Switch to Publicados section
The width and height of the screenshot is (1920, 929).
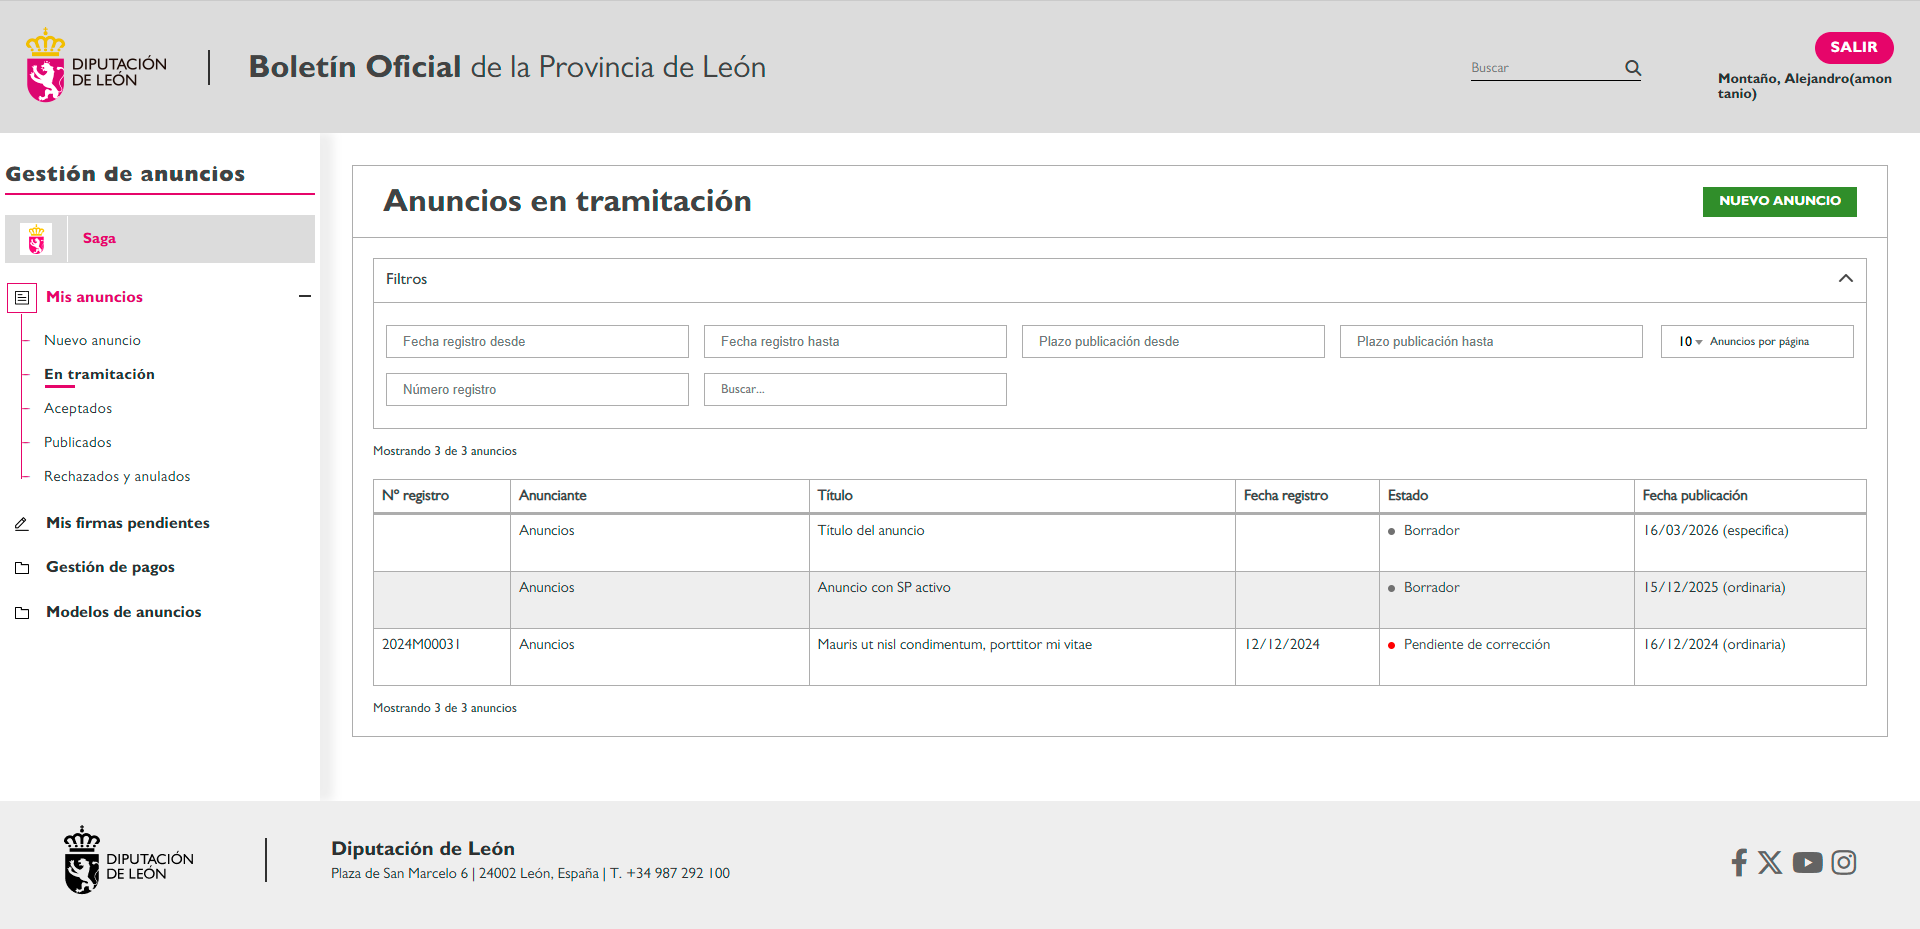pos(77,442)
